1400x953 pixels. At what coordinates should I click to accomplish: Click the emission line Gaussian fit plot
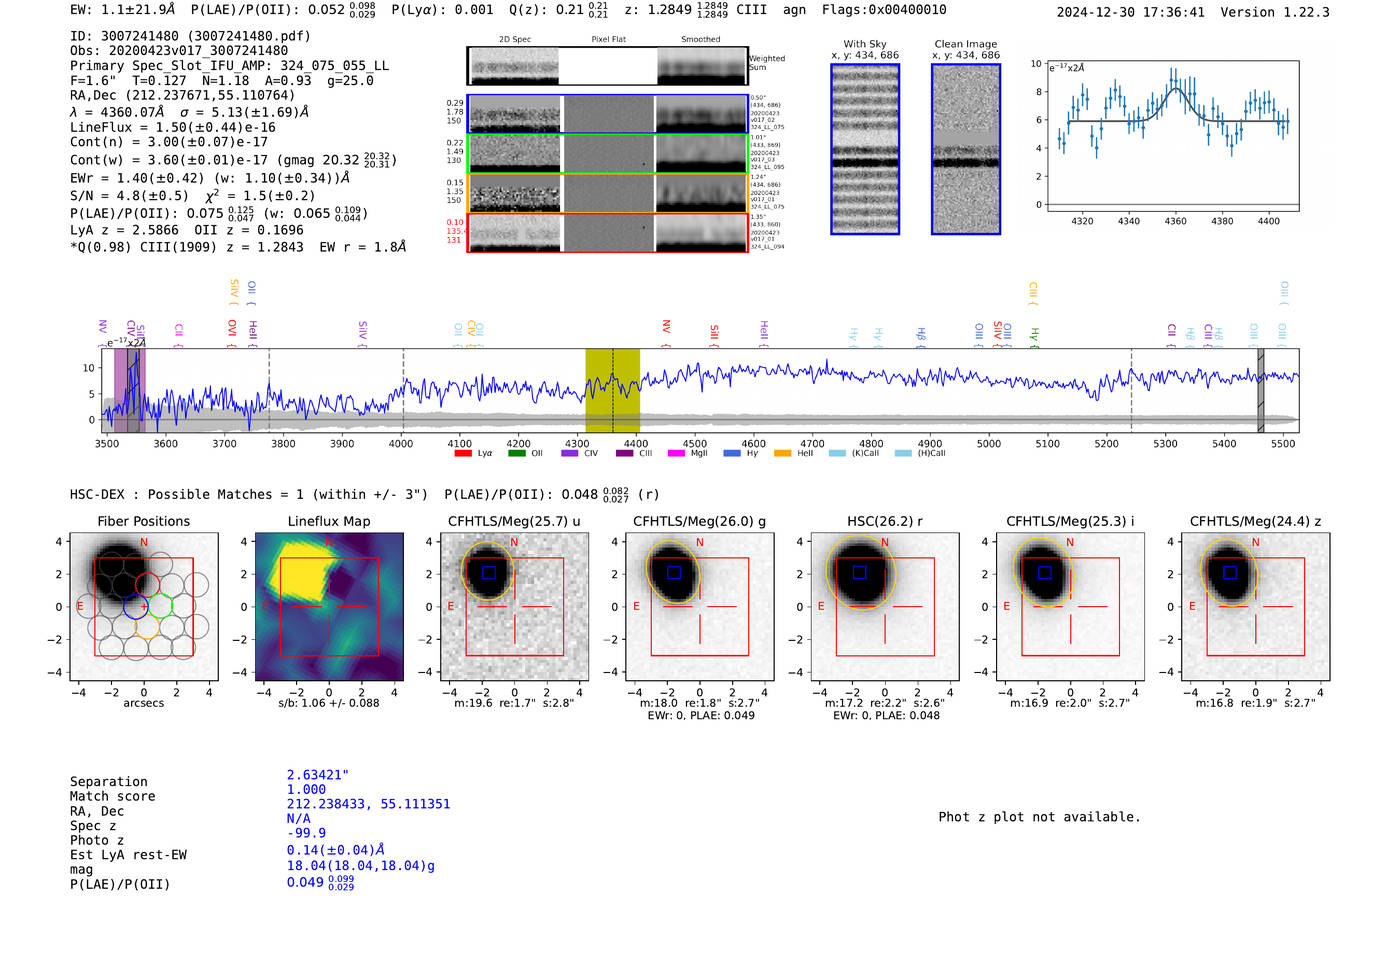pyautogui.click(x=1172, y=136)
